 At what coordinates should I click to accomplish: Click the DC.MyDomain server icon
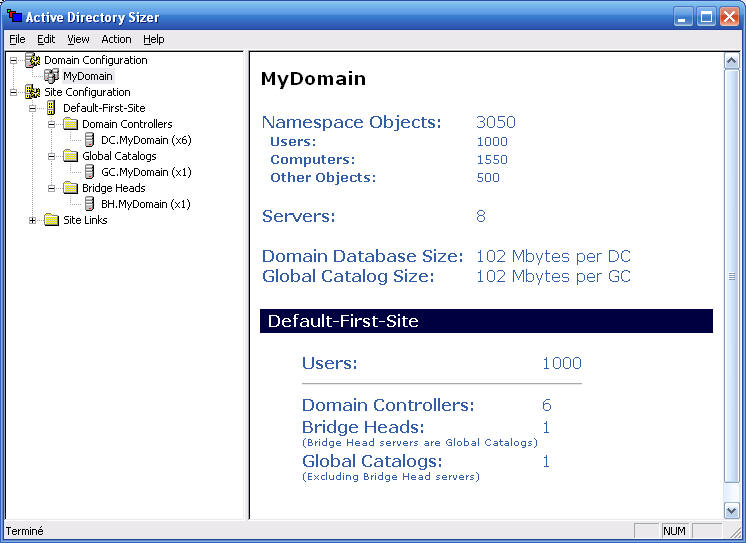pyautogui.click(x=89, y=140)
